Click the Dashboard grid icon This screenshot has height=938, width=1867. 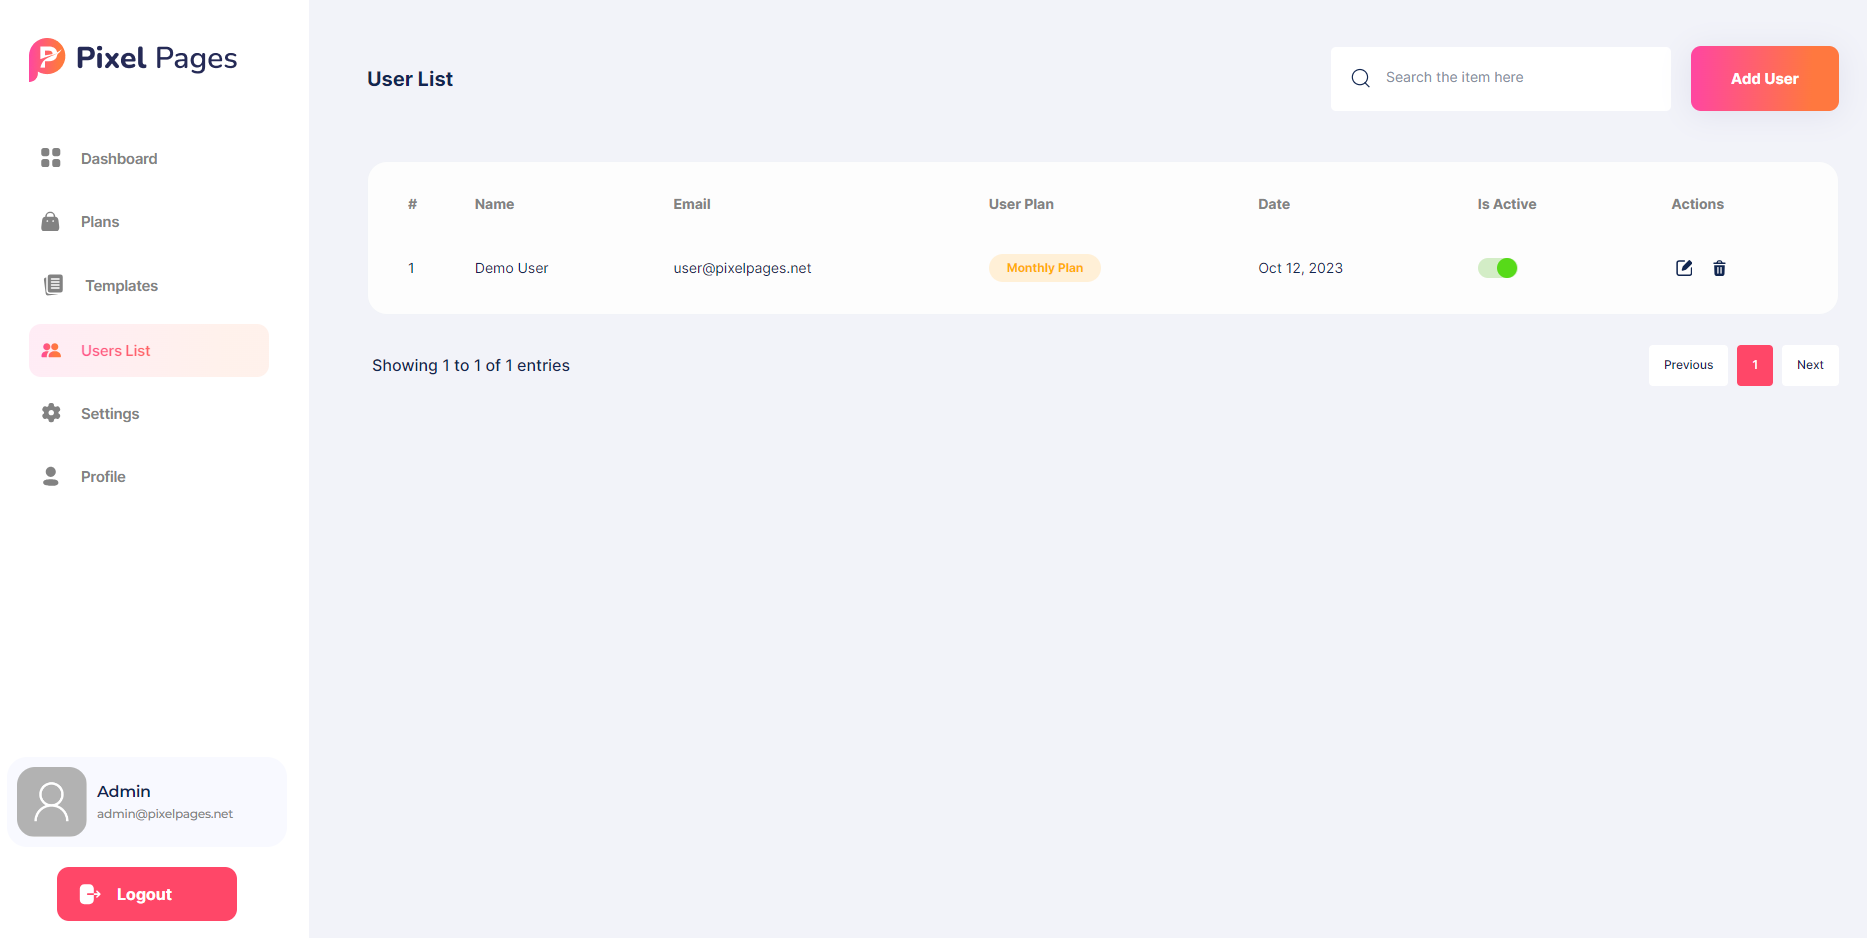pos(51,158)
